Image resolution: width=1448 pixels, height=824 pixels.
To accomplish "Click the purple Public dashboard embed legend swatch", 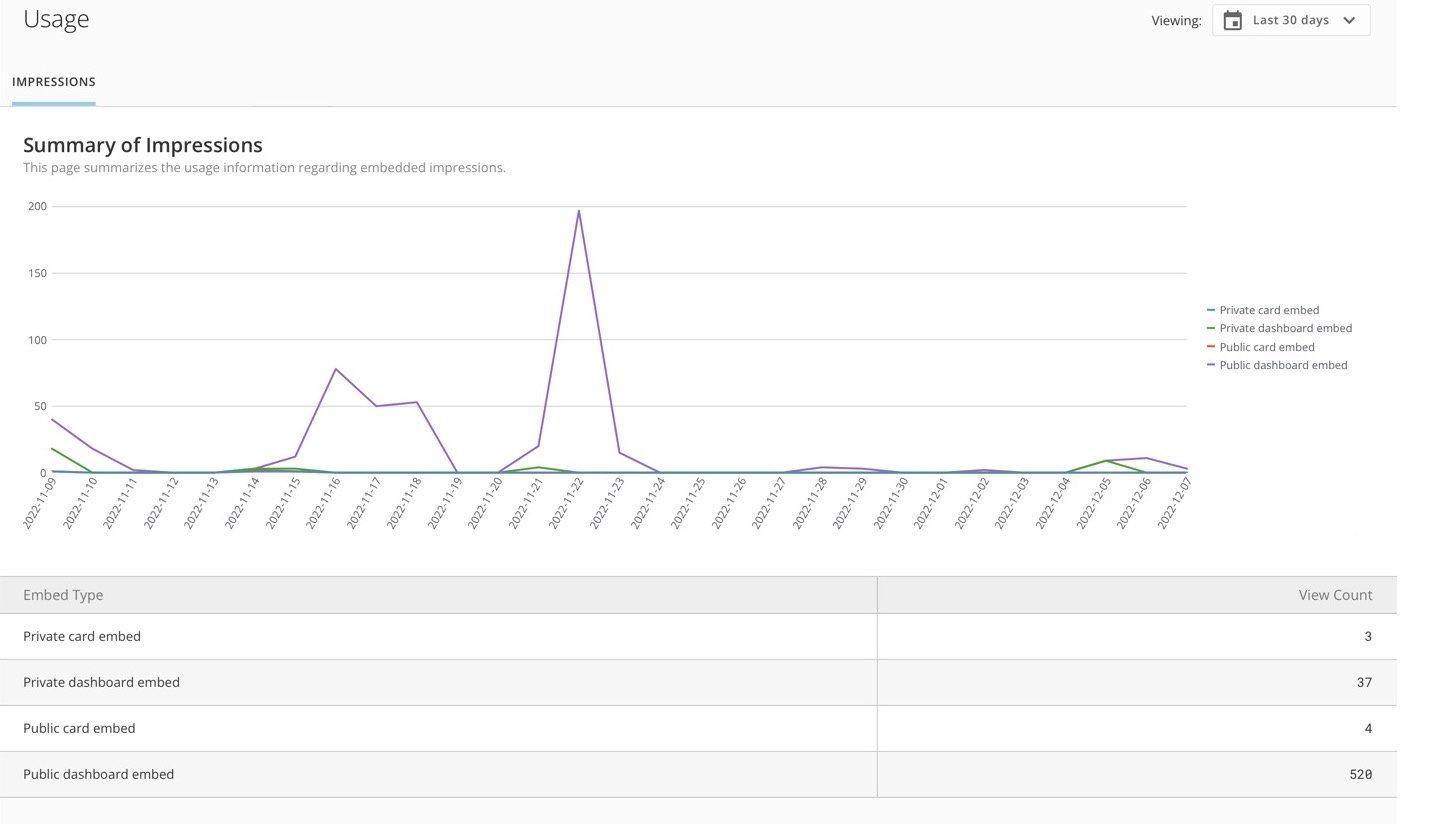I will pyautogui.click(x=1211, y=365).
